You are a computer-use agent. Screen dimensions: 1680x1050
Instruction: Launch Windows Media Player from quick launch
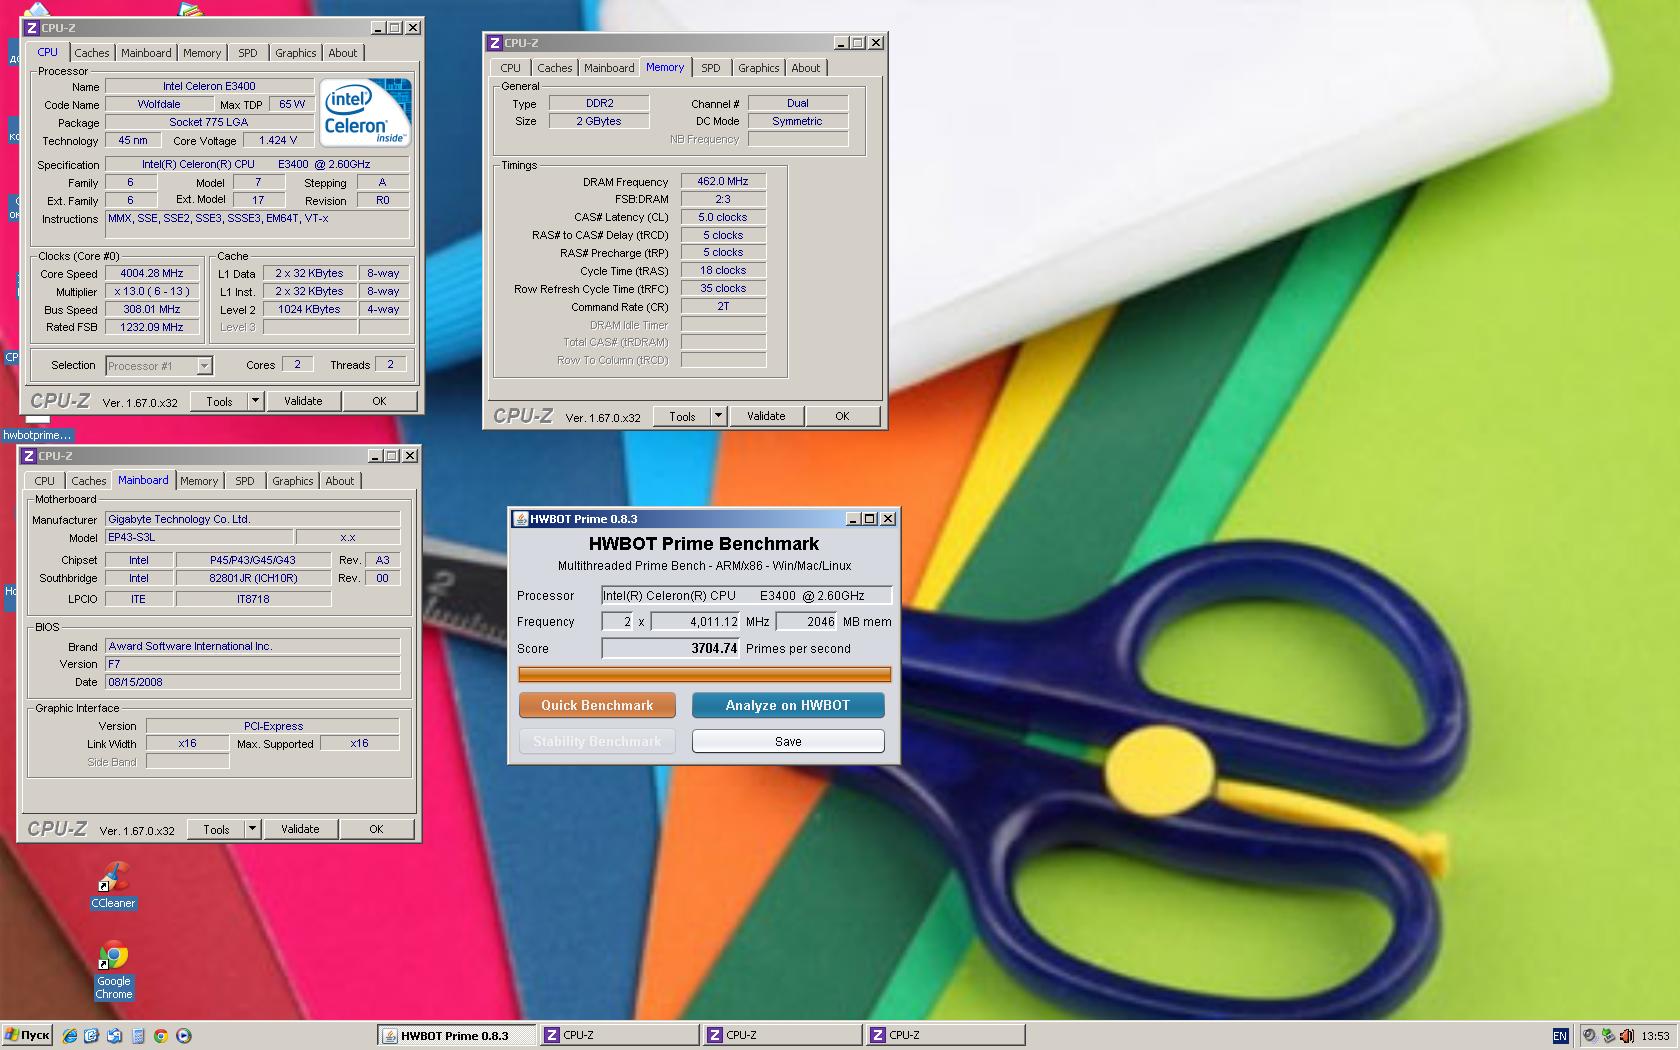pyautogui.click(x=184, y=1036)
